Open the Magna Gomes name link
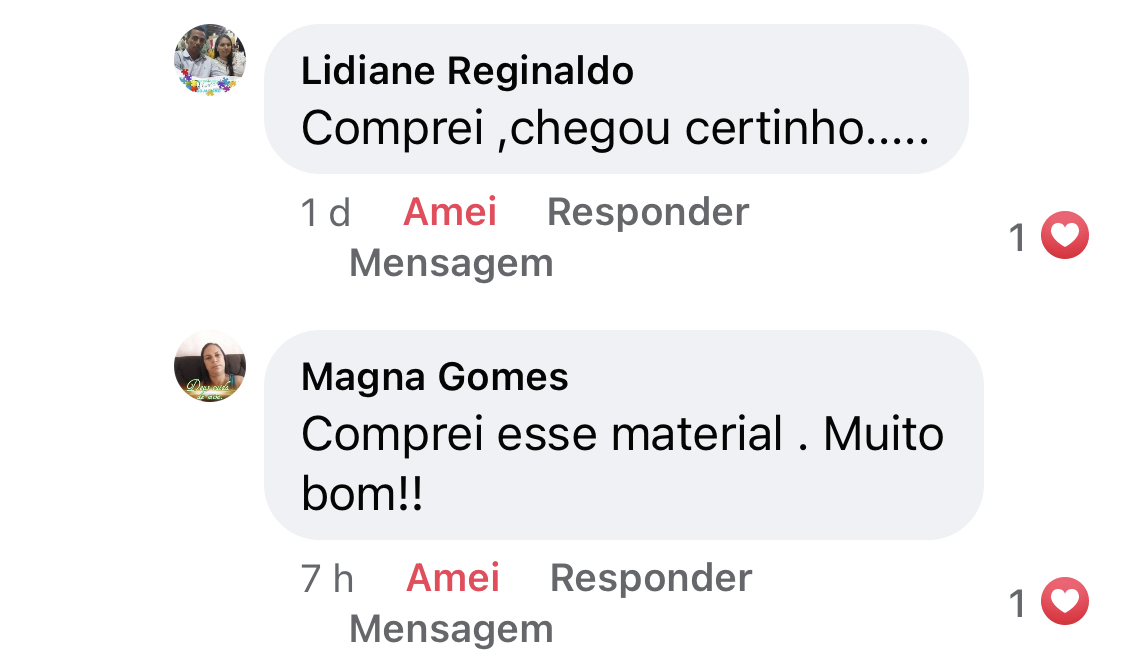 click(435, 377)
